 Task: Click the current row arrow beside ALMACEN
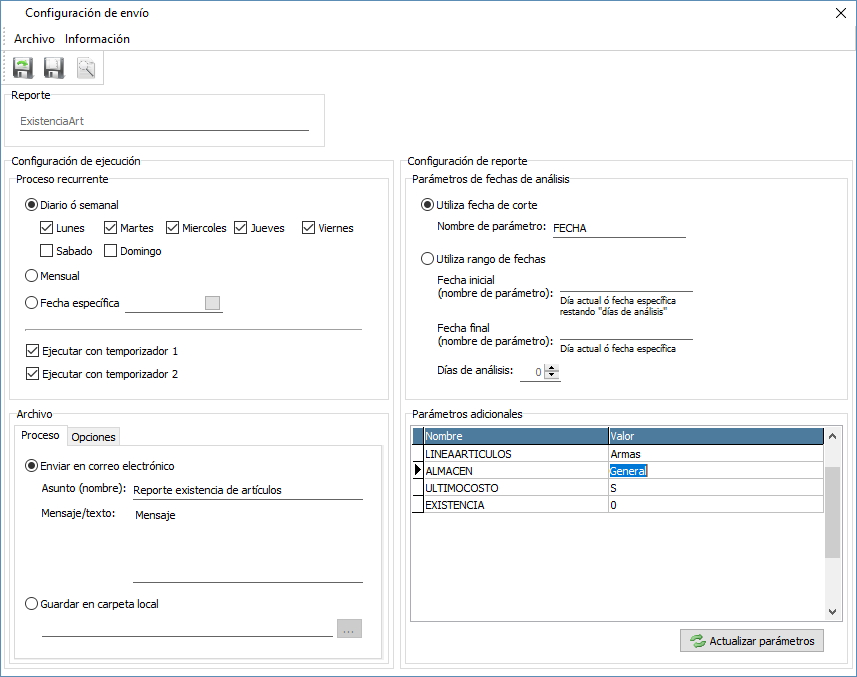click(417, 471)
